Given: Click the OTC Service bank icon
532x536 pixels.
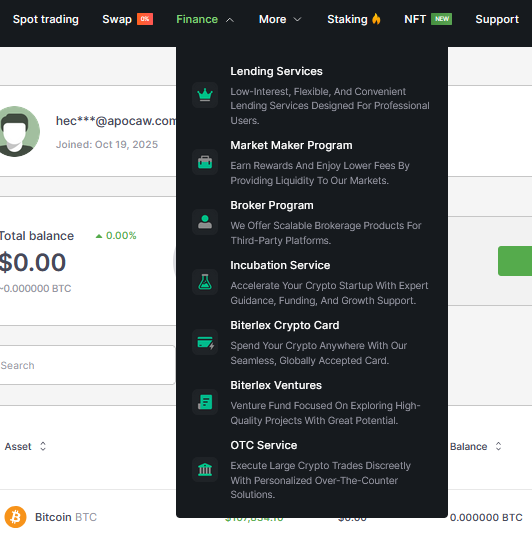Looking at the screenshot, I should click(205, 470).
